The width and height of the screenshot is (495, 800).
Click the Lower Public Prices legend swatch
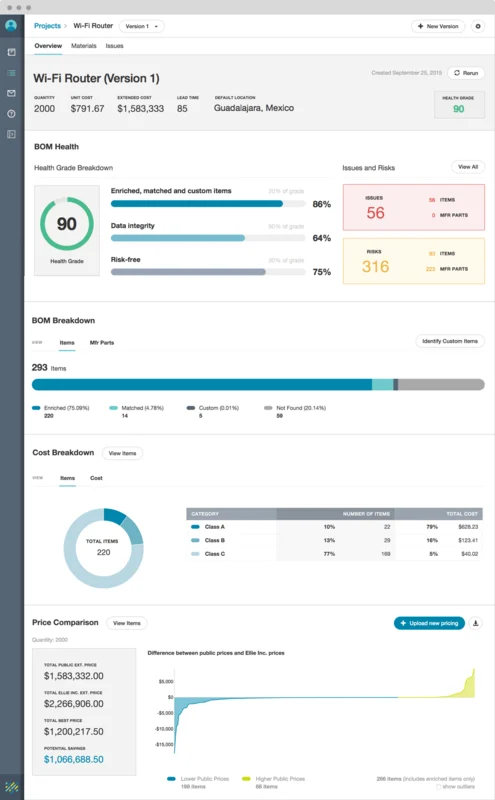point(171,779)
